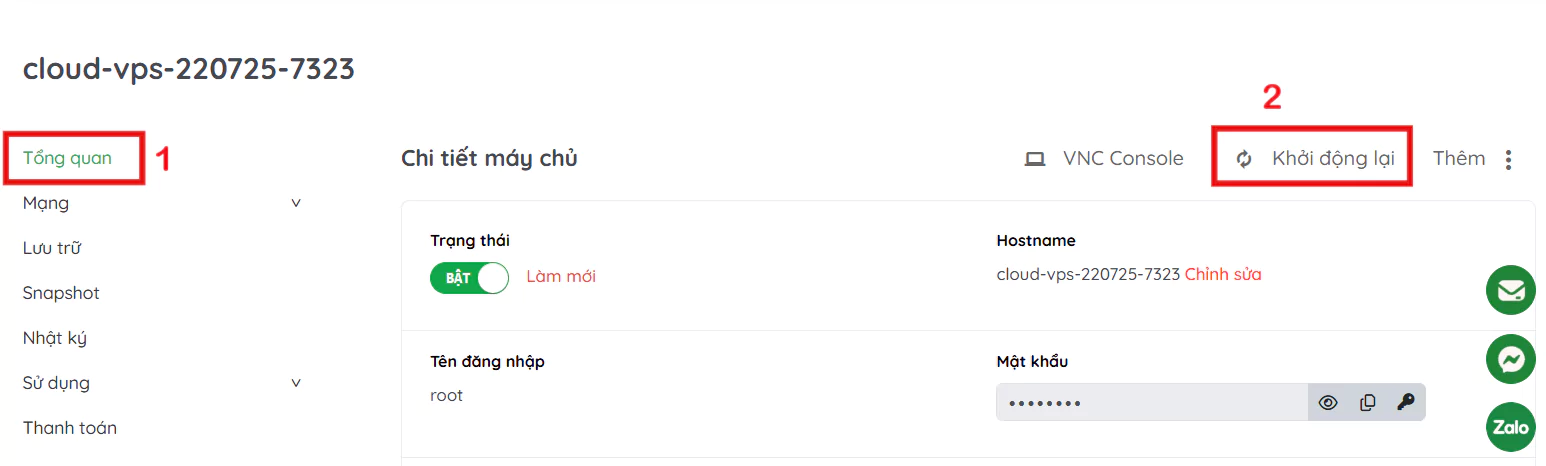Open the Snapshot sidebar item

pos(61,293)
